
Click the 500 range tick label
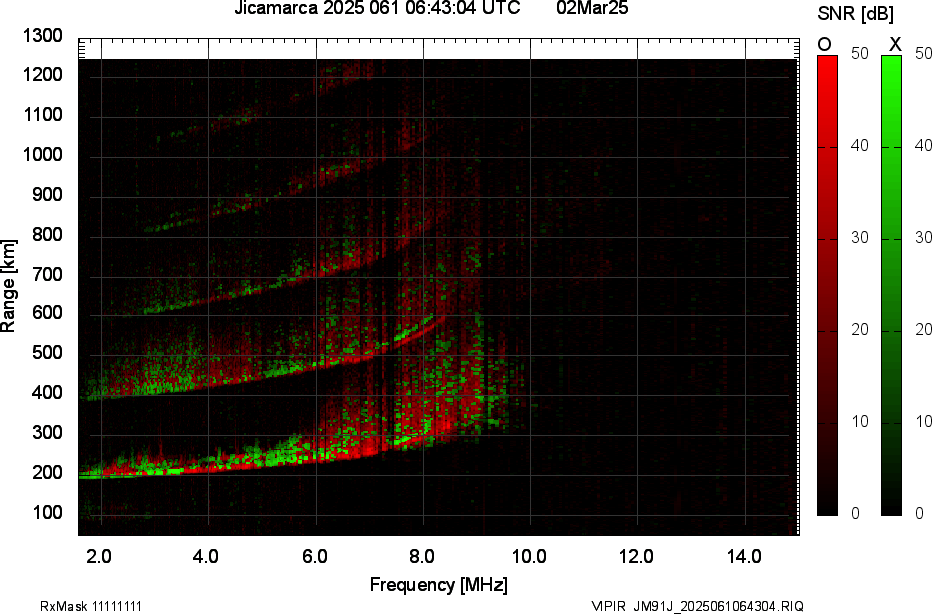pos(47,352)
